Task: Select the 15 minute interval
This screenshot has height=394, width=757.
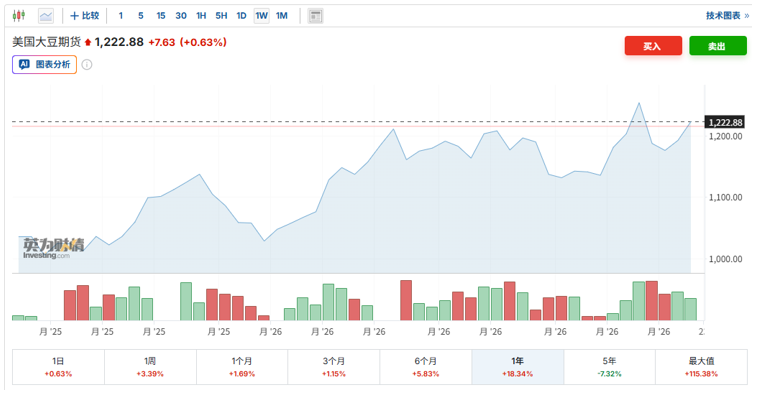Action: click(161, 16)
